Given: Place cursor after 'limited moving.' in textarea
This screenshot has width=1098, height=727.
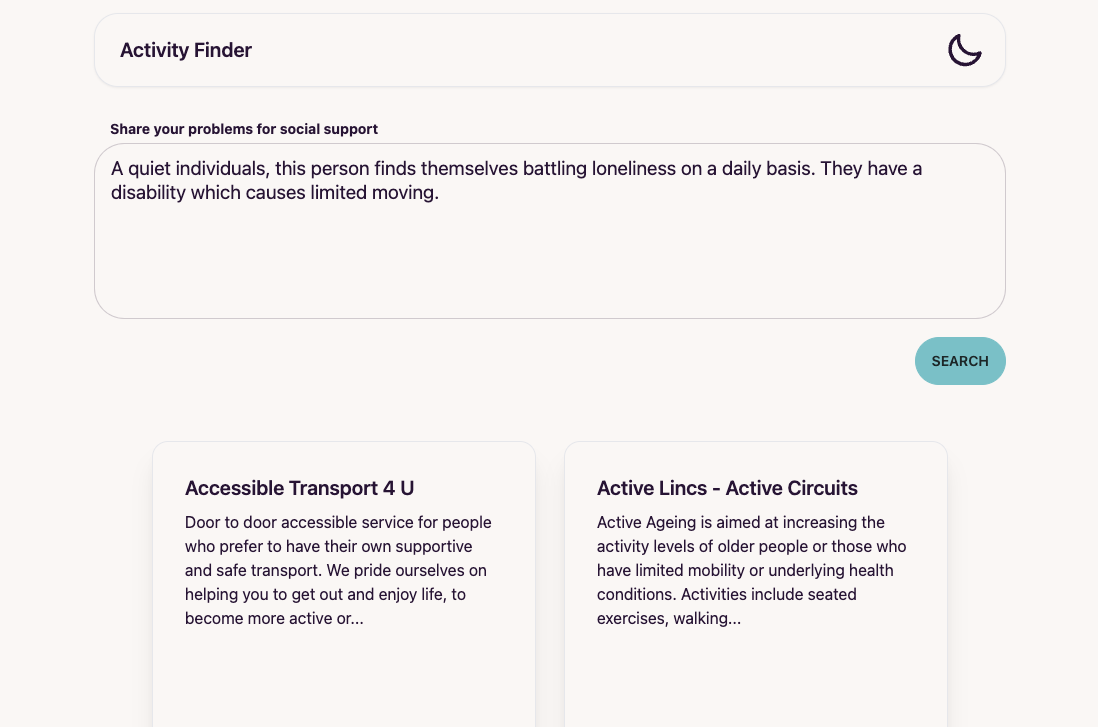Looking at the screenshot, I should point(440,193).
